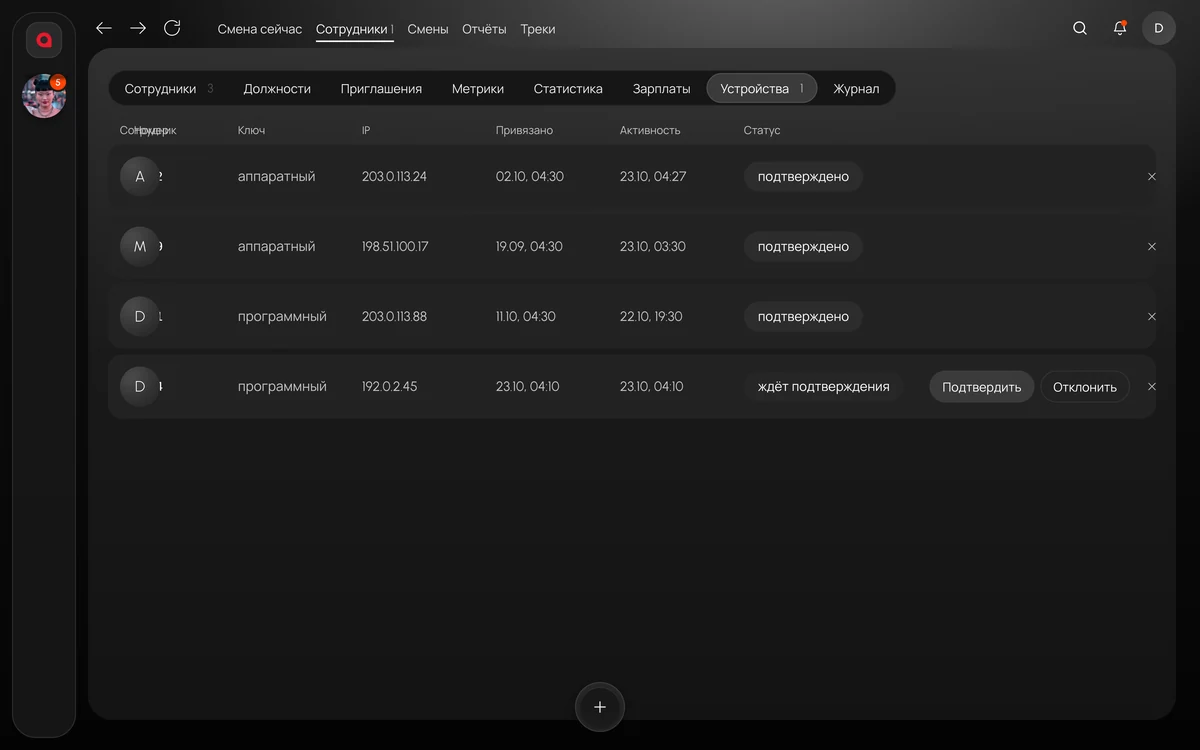Open the Журнал tab
The image size is (1200, 750).
tap(856, 88)
